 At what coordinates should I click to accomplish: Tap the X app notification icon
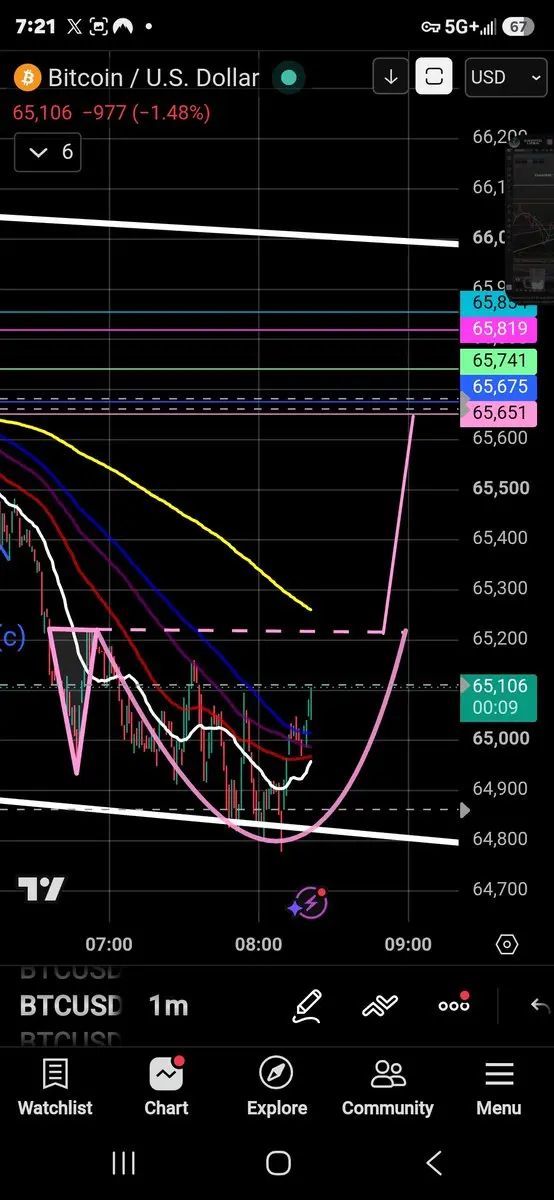pyautogui.click(x=72, y=25)
